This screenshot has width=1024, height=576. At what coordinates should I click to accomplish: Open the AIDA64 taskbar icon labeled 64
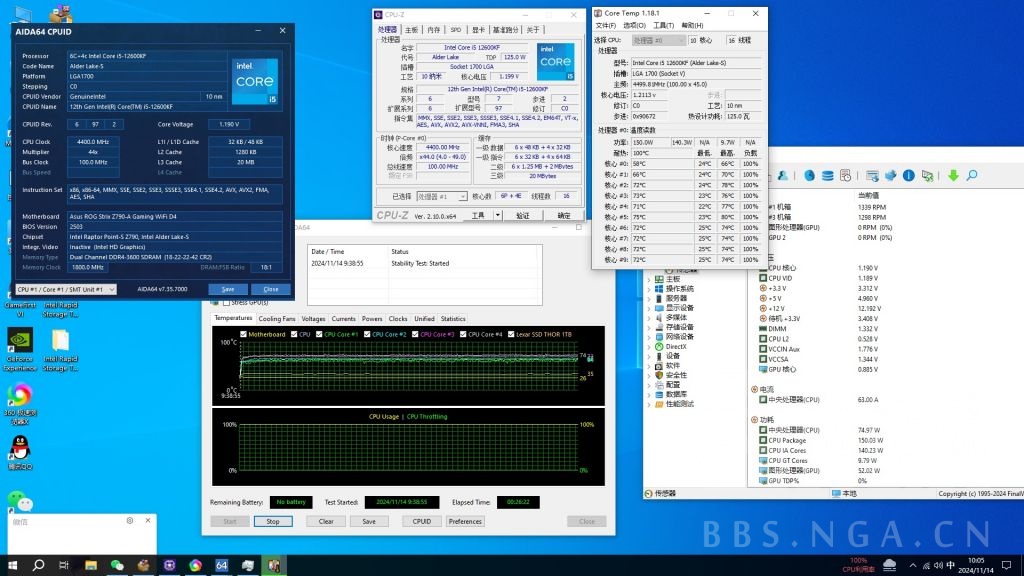221,565
